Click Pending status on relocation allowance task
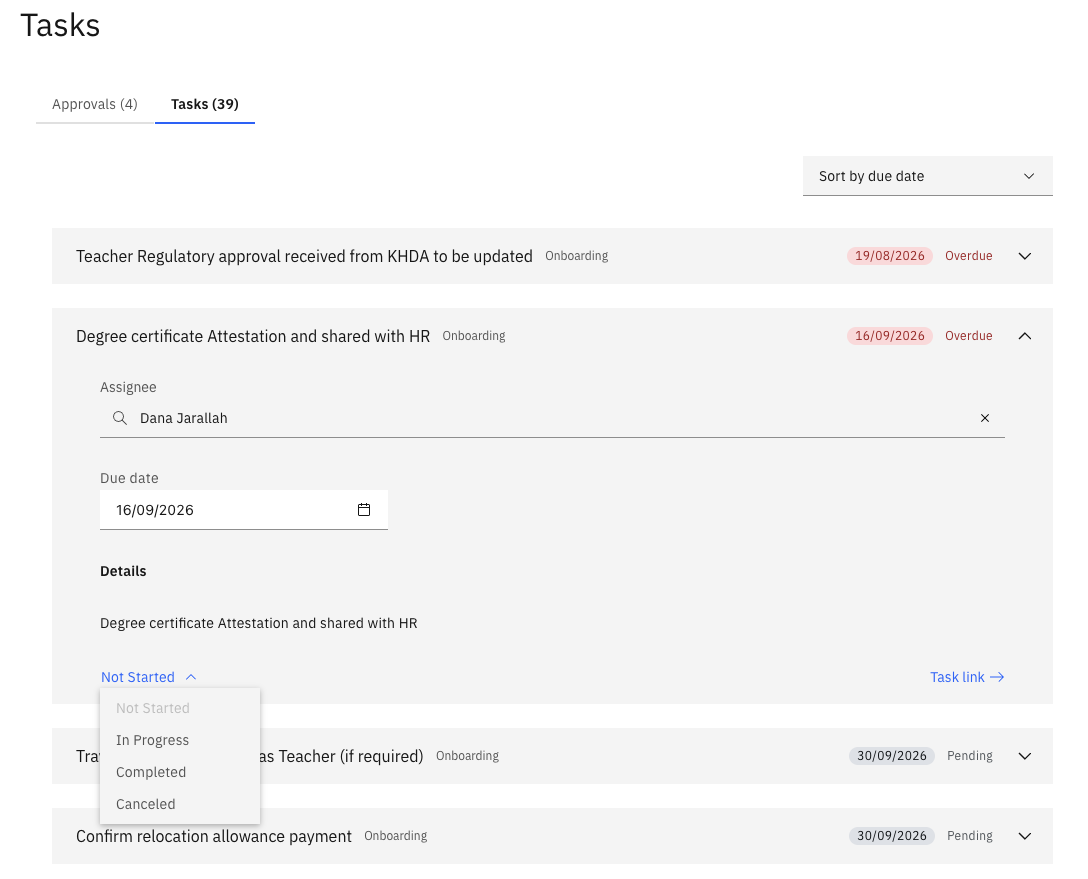 (x=969, y=836)
